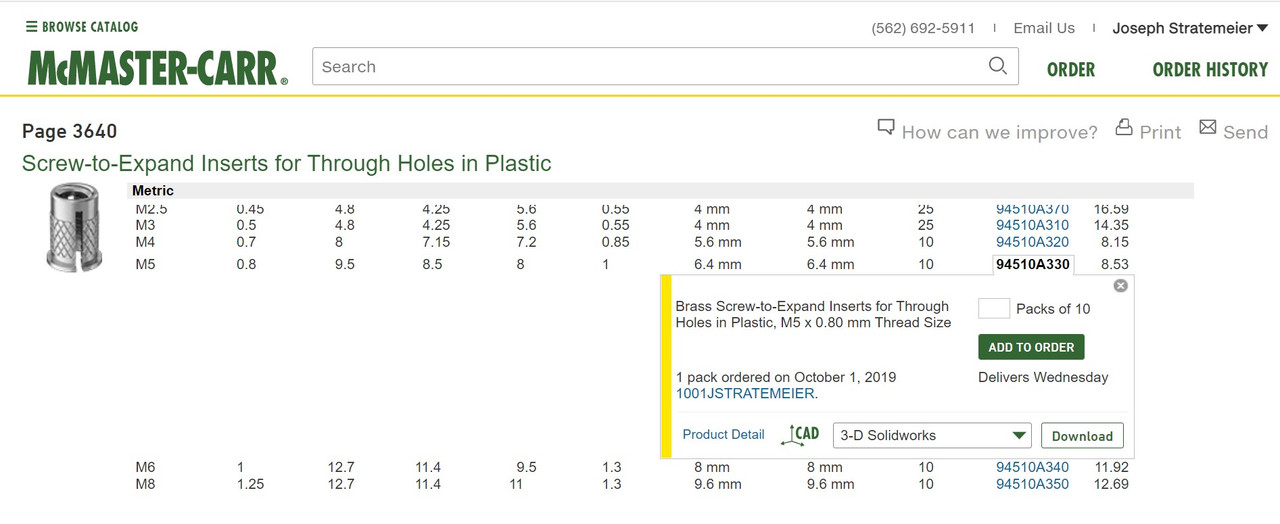Click the price 8.53
Image resolution: width=1280 pixels, height=524 pixels.
(1114, 265)
